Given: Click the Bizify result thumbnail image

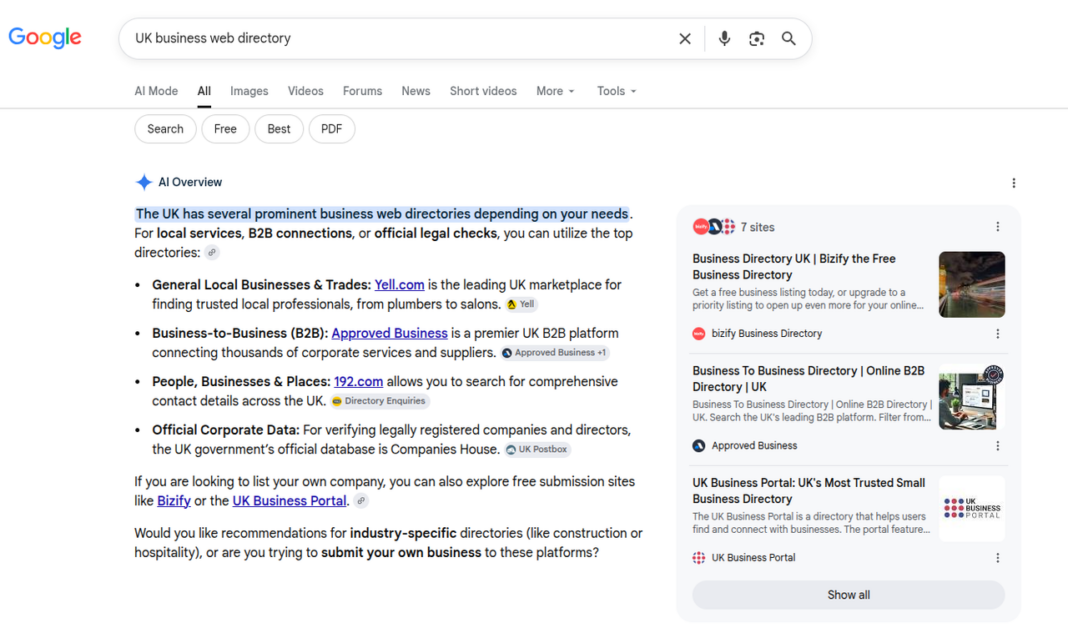Looking at the screenshot, I should pos(972,285).
